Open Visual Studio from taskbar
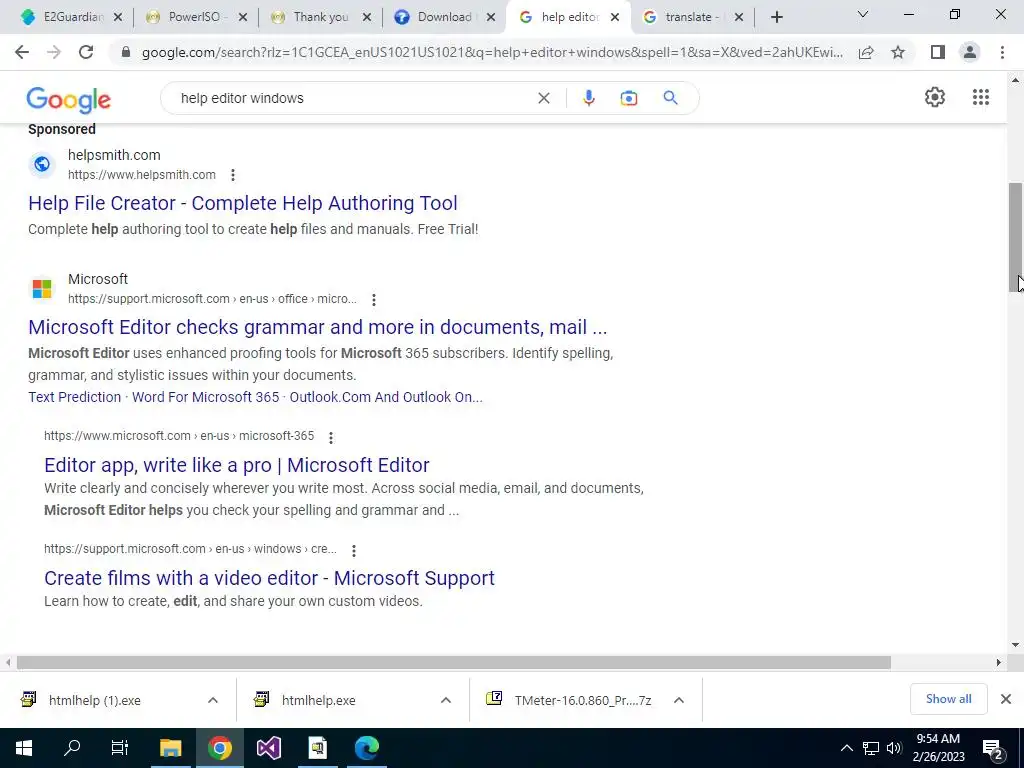Image resolution: width=1024 pixels, height=768 pixels. point(268,748)
